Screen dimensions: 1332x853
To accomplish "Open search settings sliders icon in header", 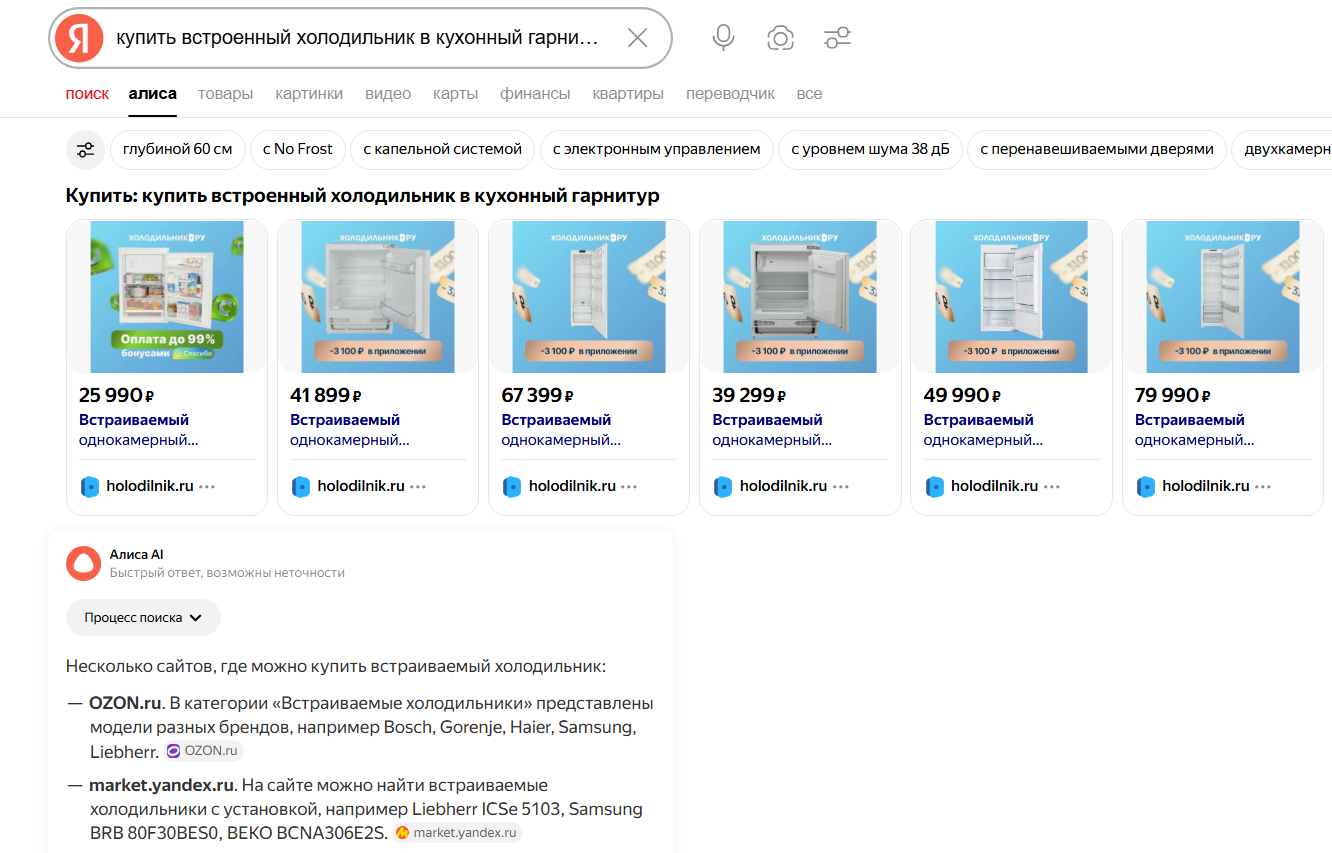I will point(837,38).
